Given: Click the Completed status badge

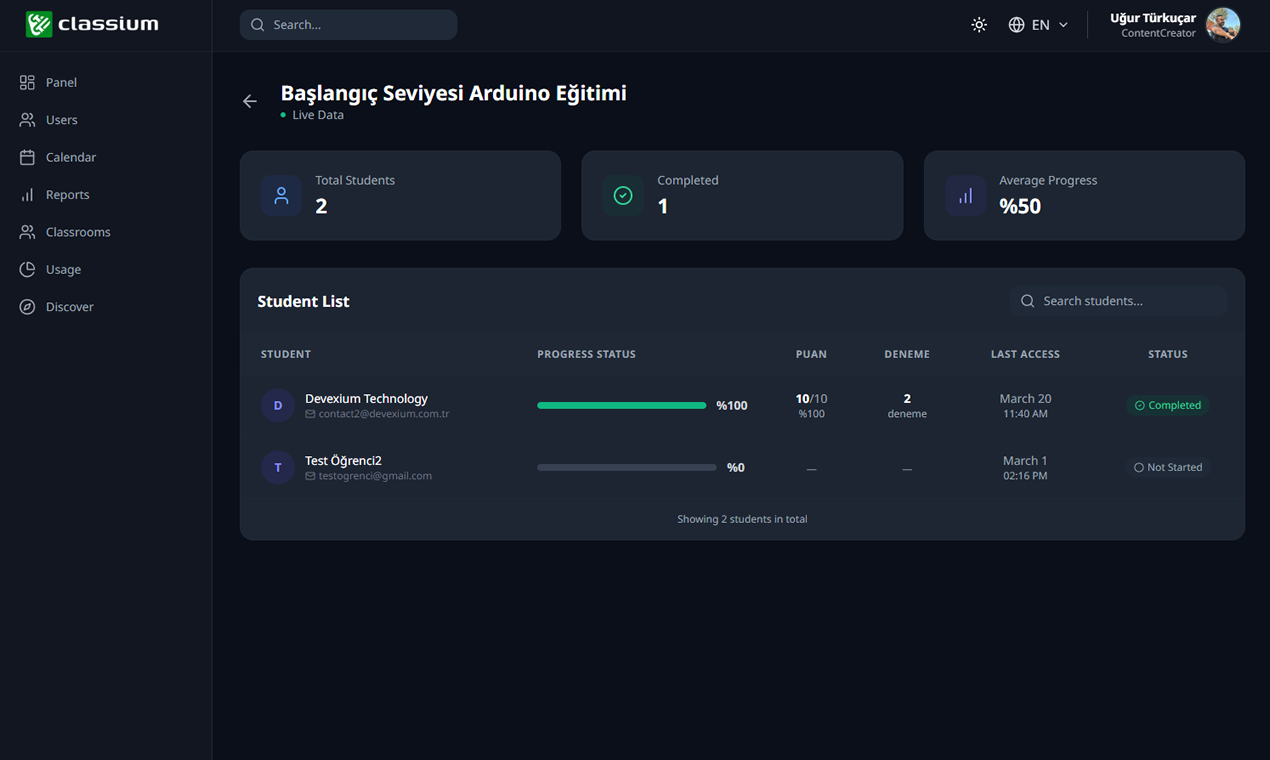Looking at the screenshot, I should point(1168,406).
